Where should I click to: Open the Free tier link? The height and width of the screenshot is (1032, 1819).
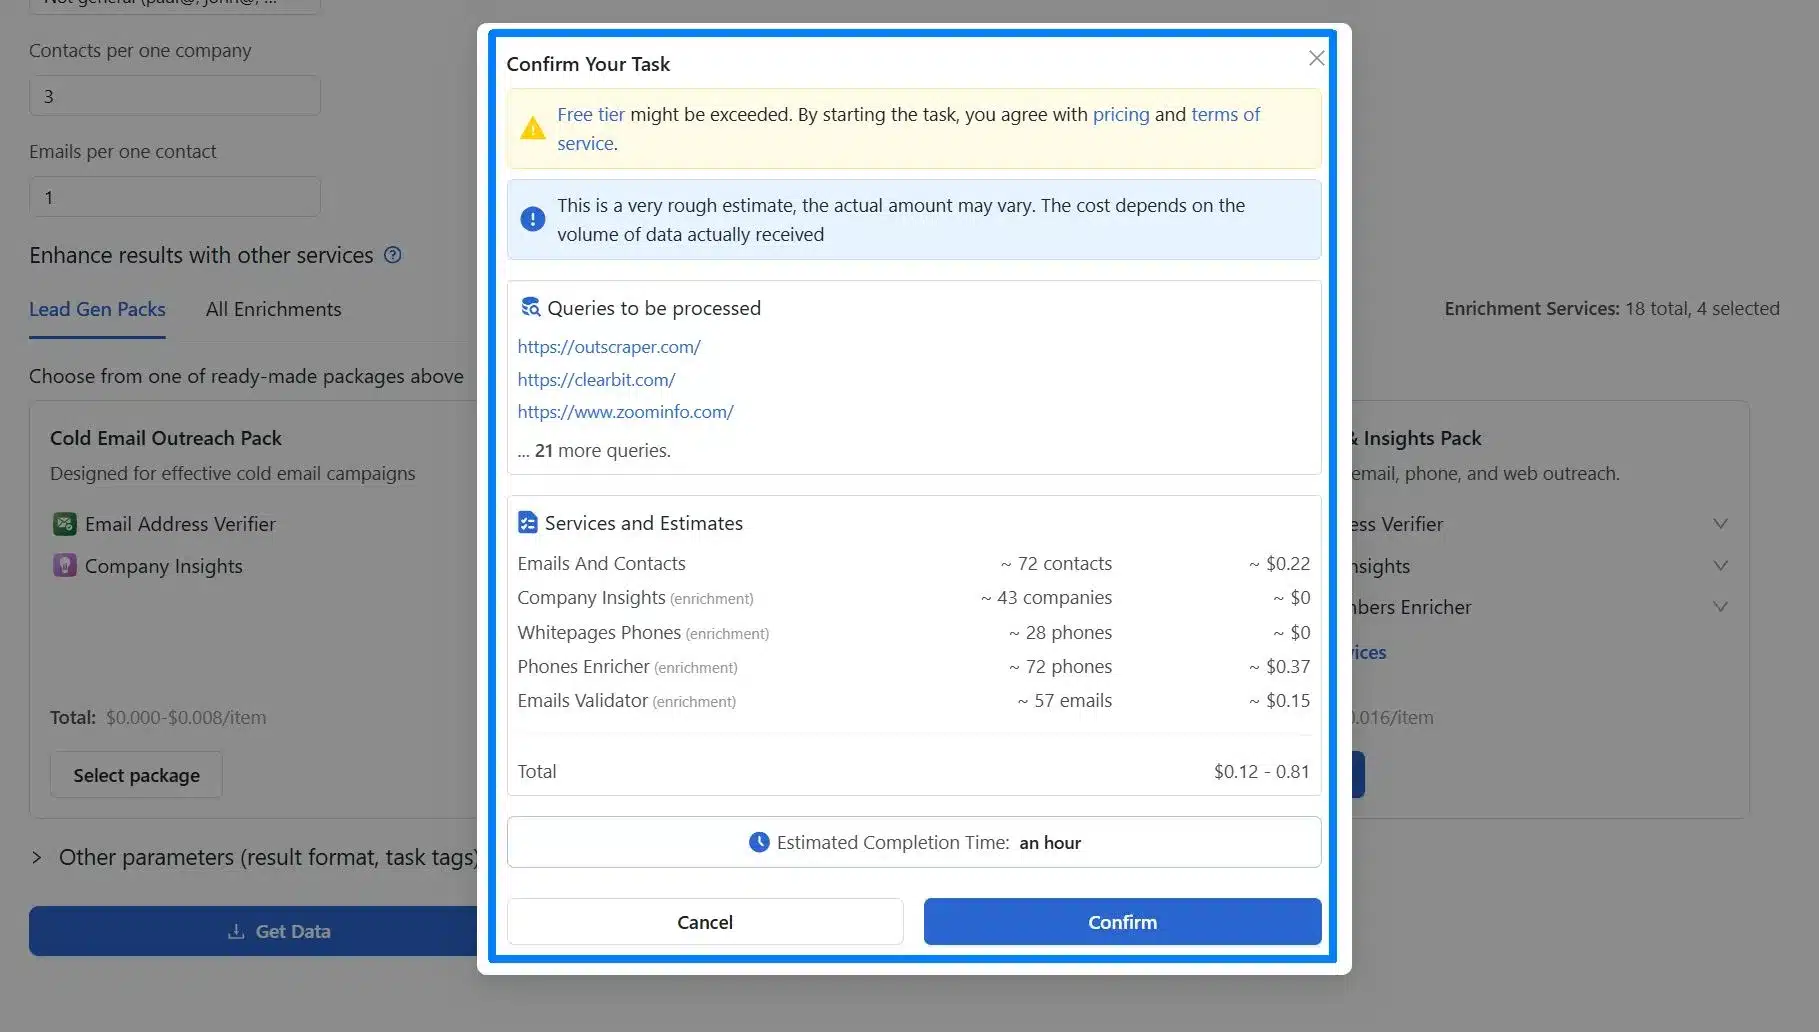click(590, 115)
